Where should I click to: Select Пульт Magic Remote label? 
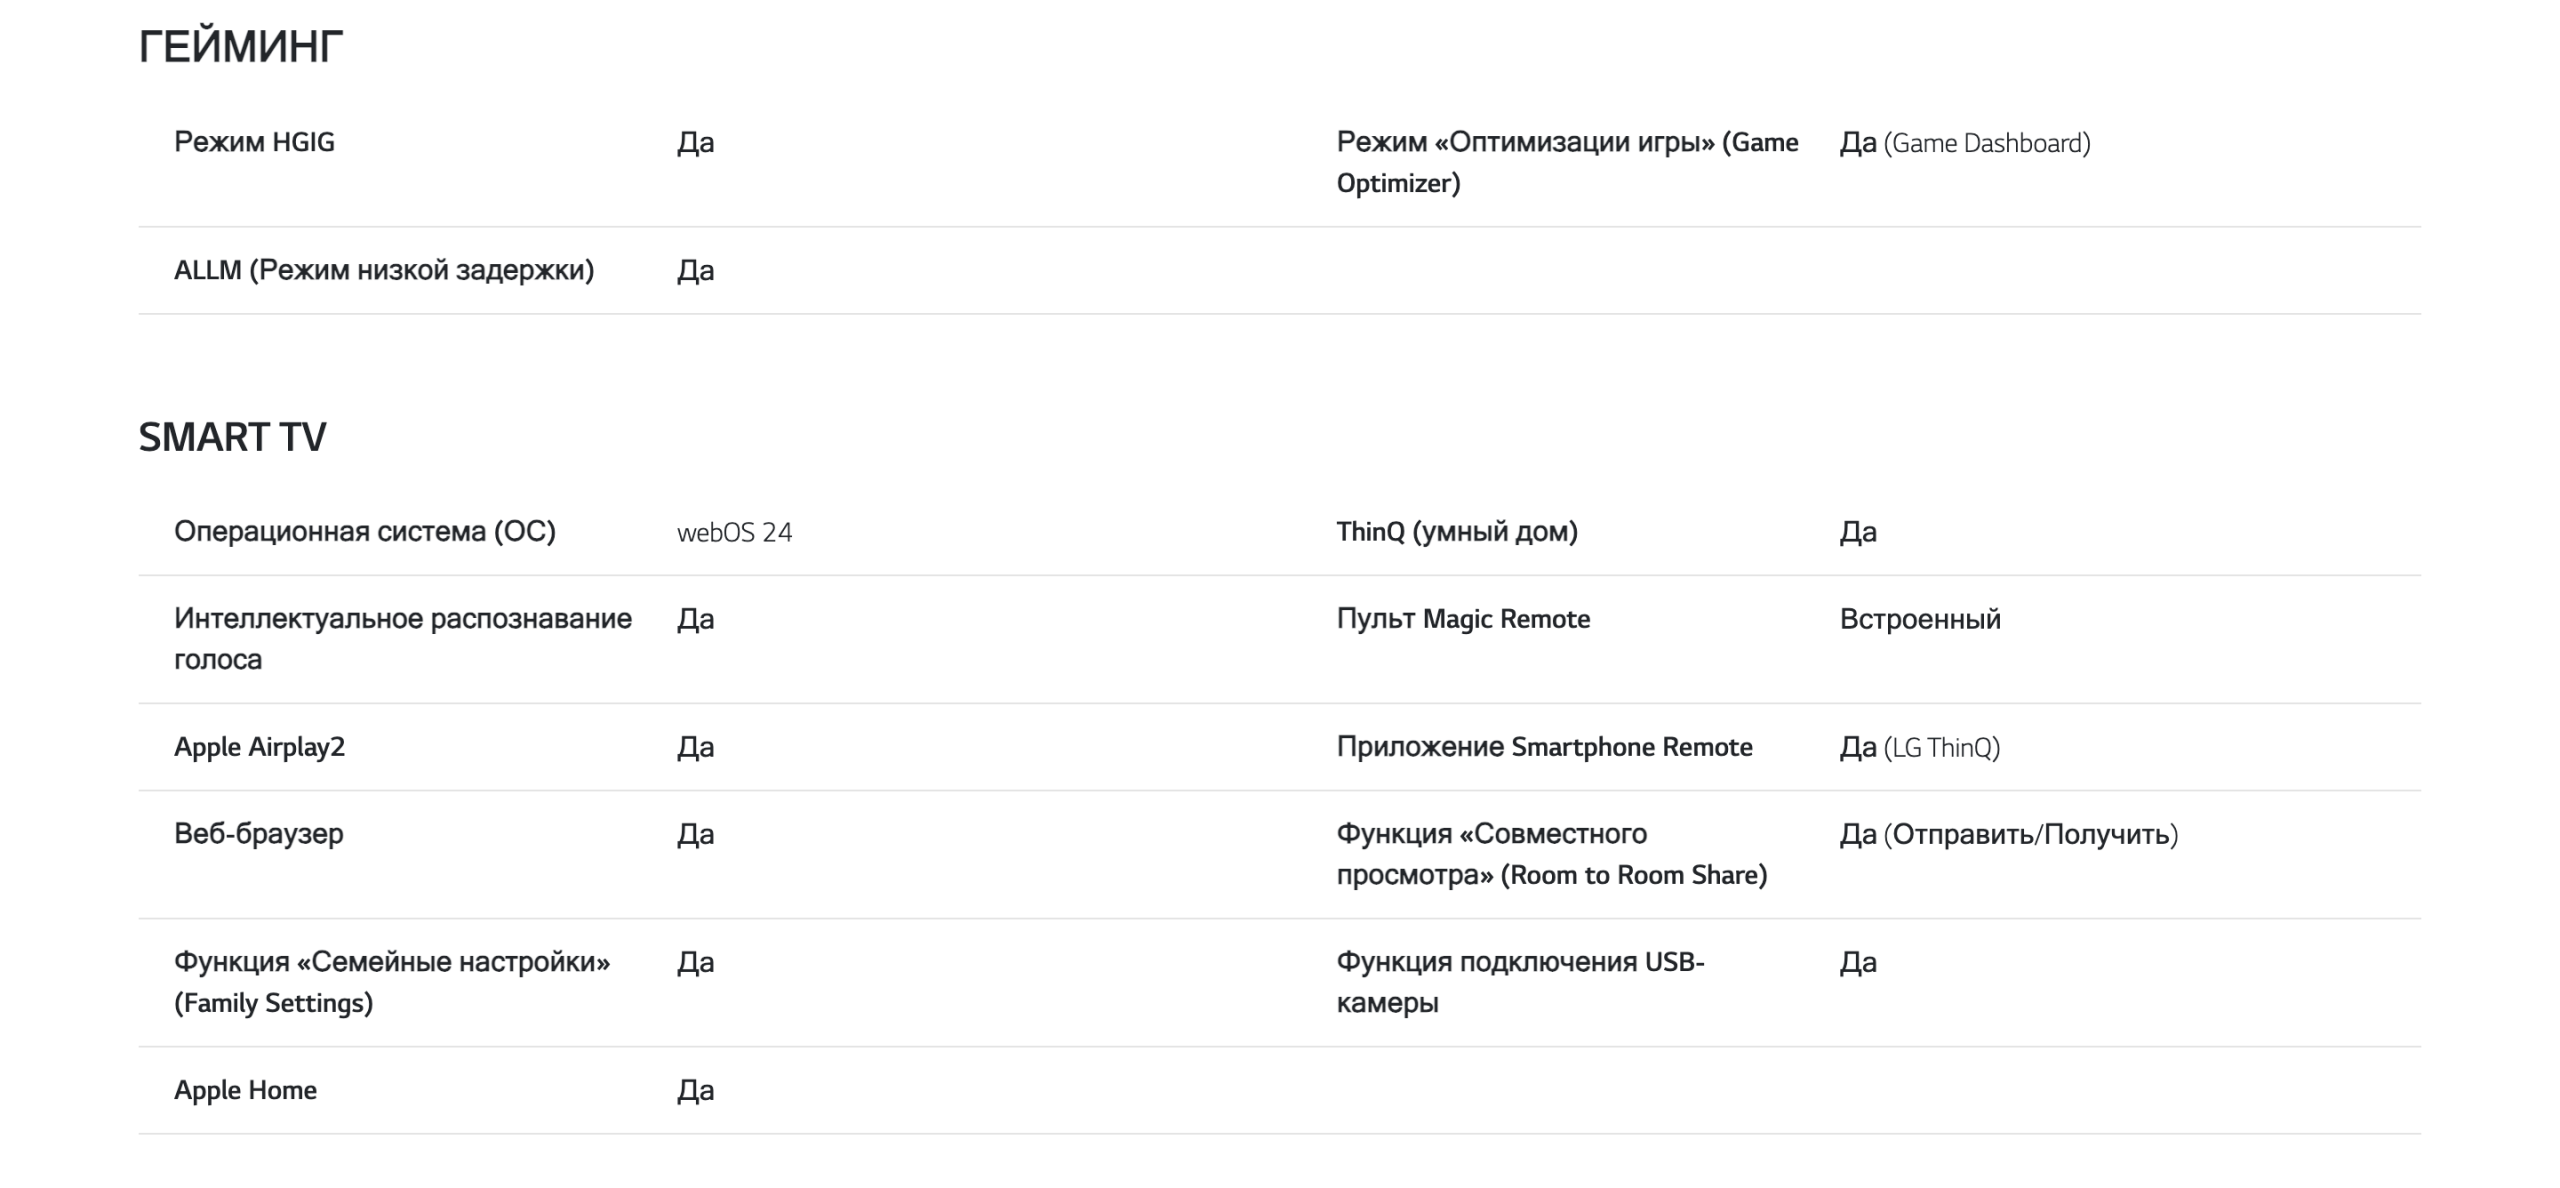coord(1463,619)
